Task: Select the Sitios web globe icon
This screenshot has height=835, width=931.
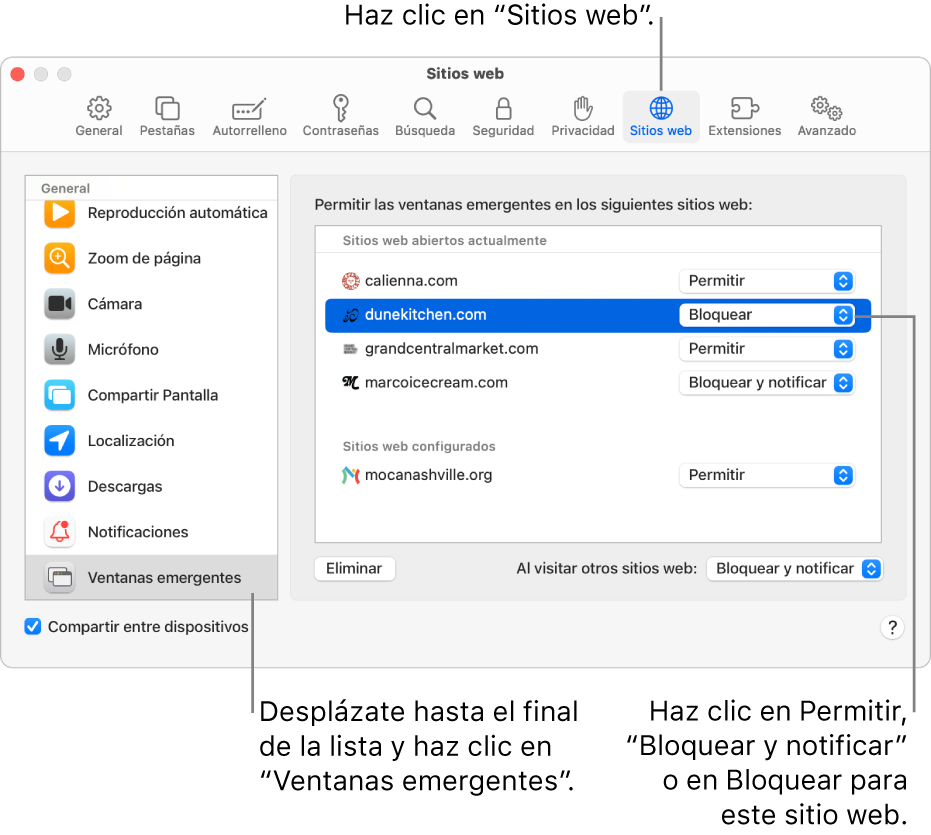Action: click(x=660, y=113)
